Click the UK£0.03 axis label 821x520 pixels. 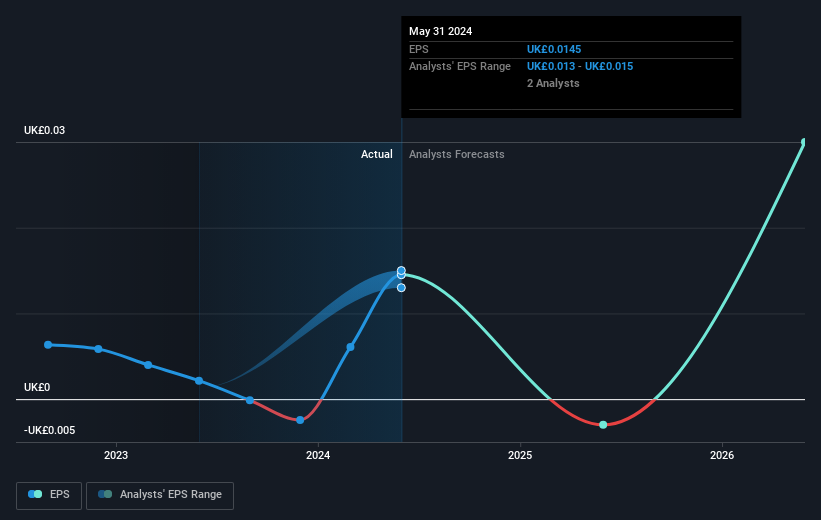(45, 130)
